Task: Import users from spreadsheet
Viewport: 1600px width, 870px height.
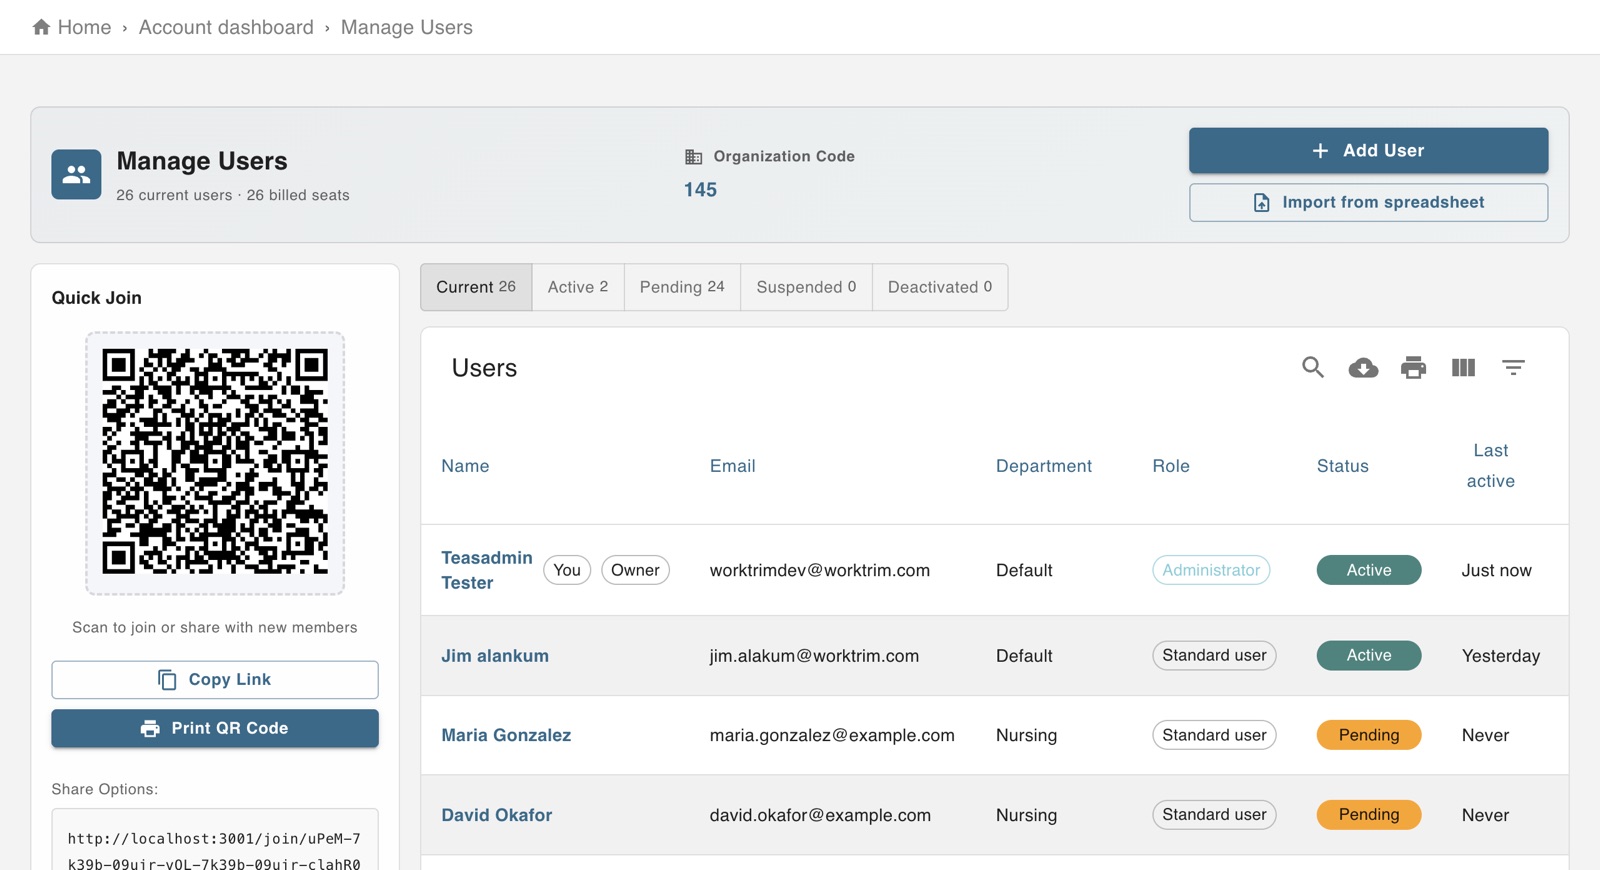Action: [1368, 202]
